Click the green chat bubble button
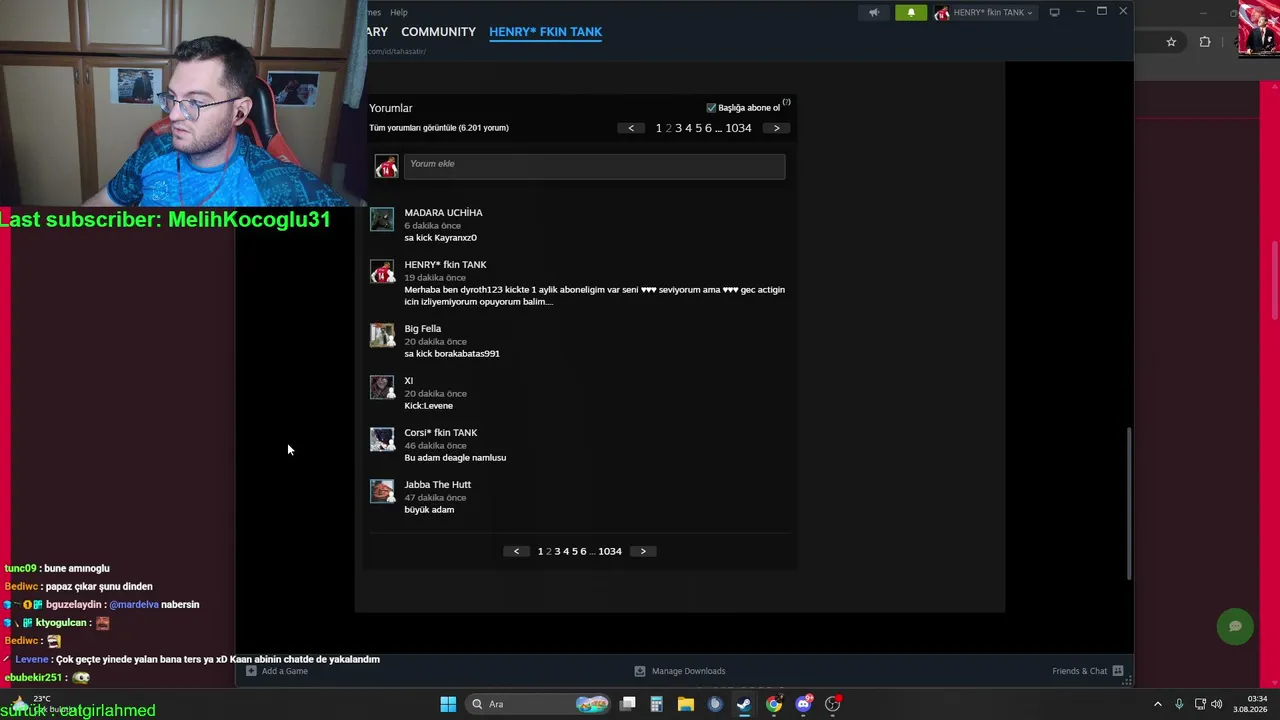This screenshot has height=720, width=1280. [x=1235, y=626]
